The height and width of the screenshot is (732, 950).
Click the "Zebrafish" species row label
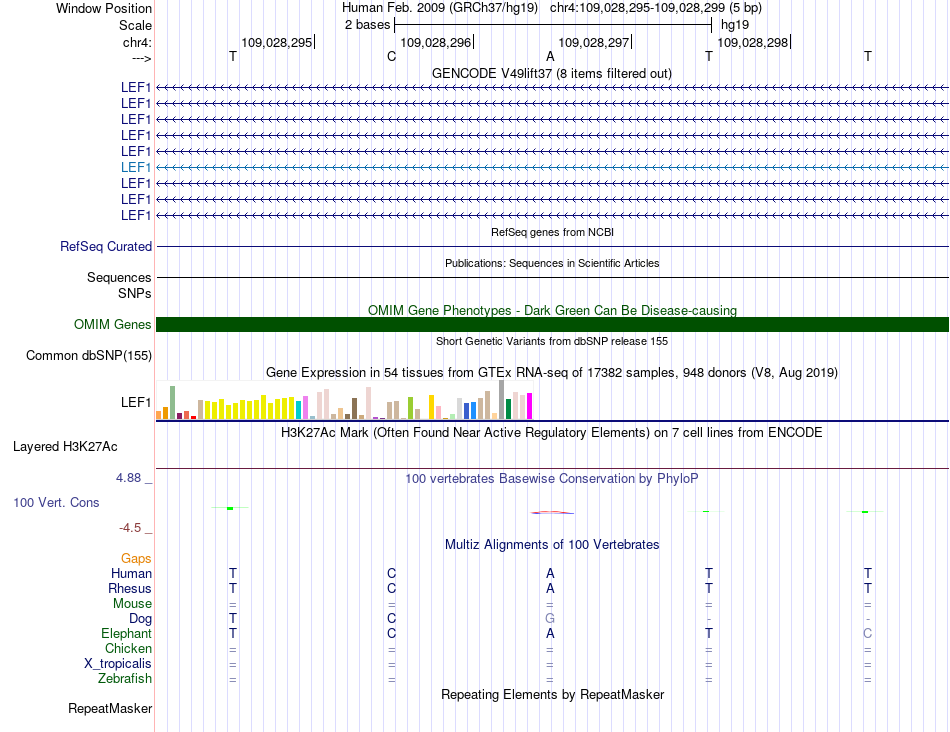[x=125, y=679]
